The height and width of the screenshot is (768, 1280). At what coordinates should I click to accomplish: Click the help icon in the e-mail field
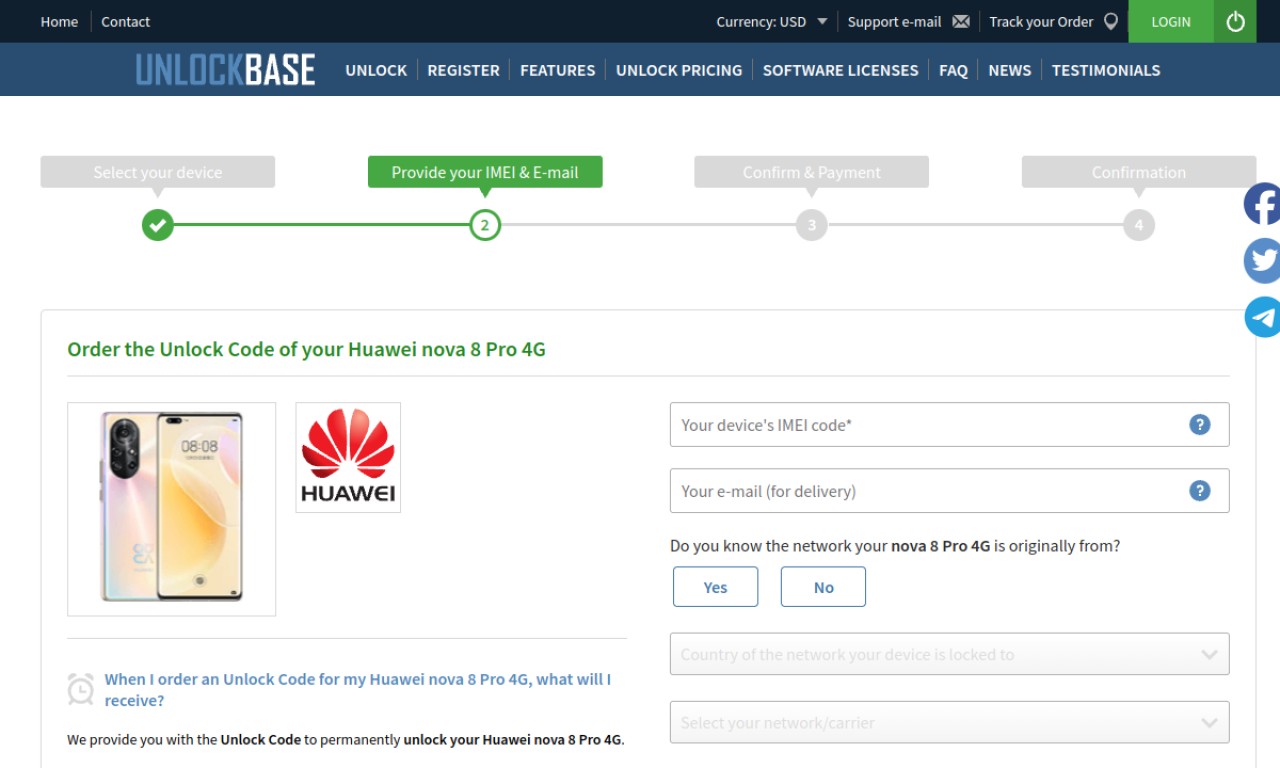click(1200, 491)
